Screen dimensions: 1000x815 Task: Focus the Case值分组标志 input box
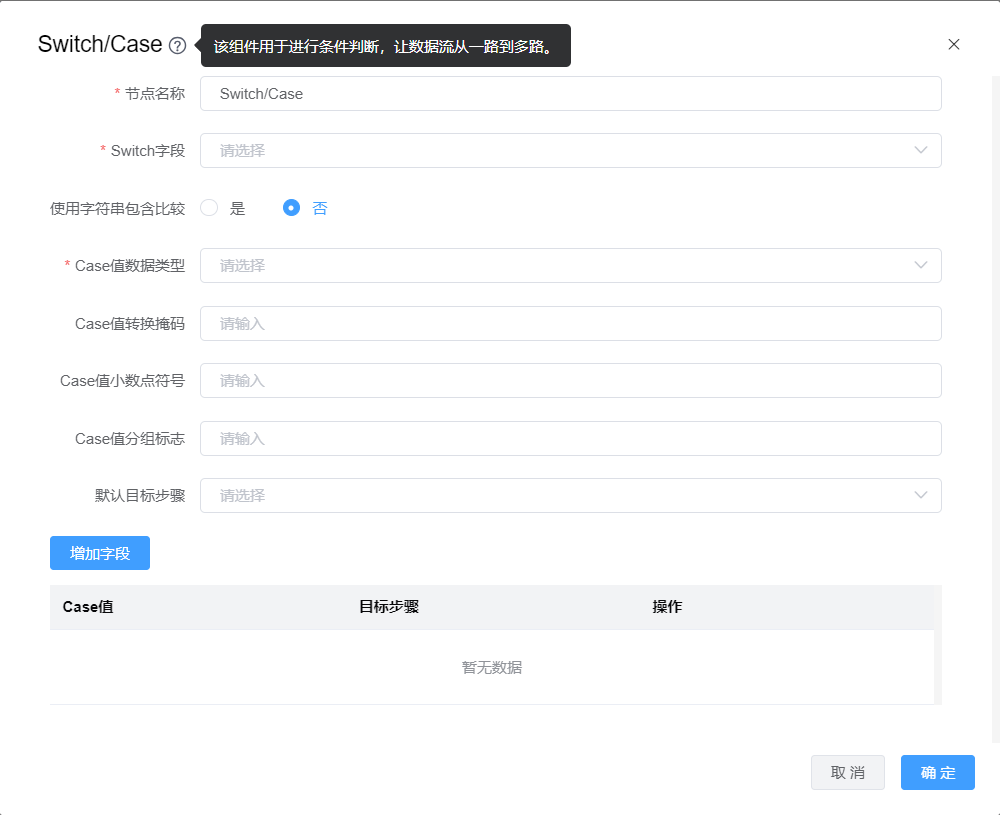click(570, 439)
